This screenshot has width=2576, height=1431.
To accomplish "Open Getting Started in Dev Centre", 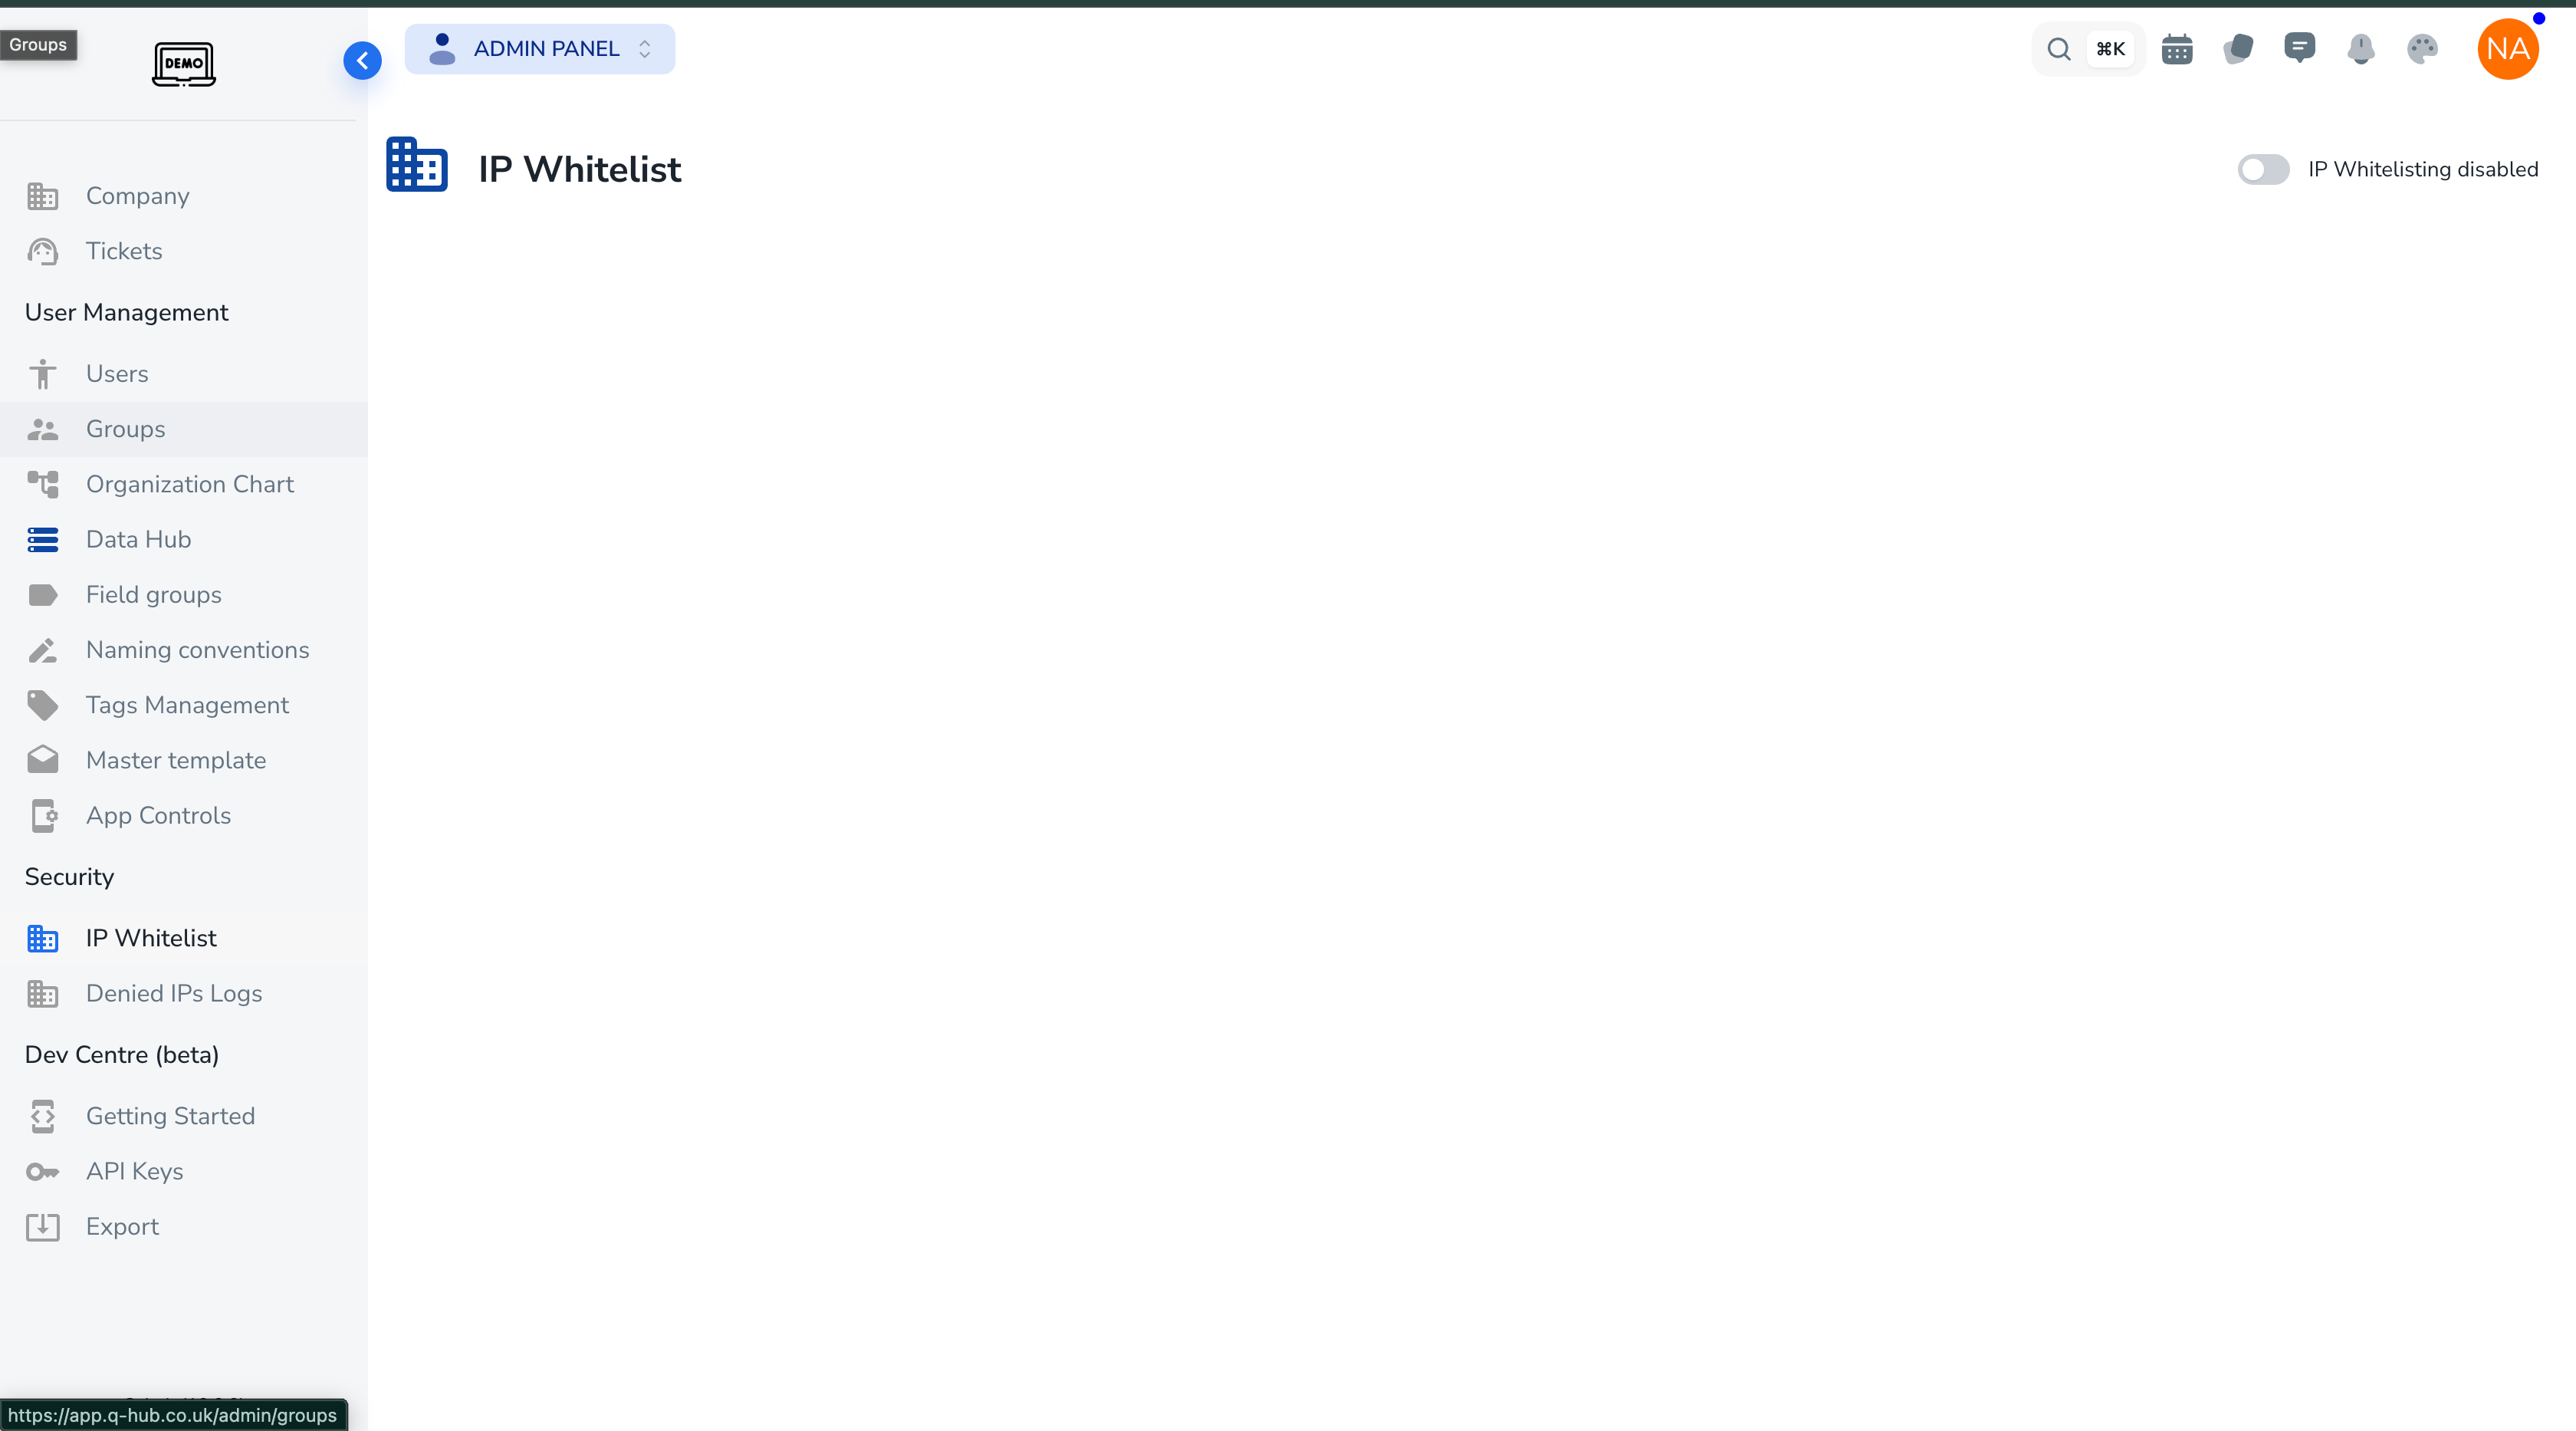I will 184,1116.
